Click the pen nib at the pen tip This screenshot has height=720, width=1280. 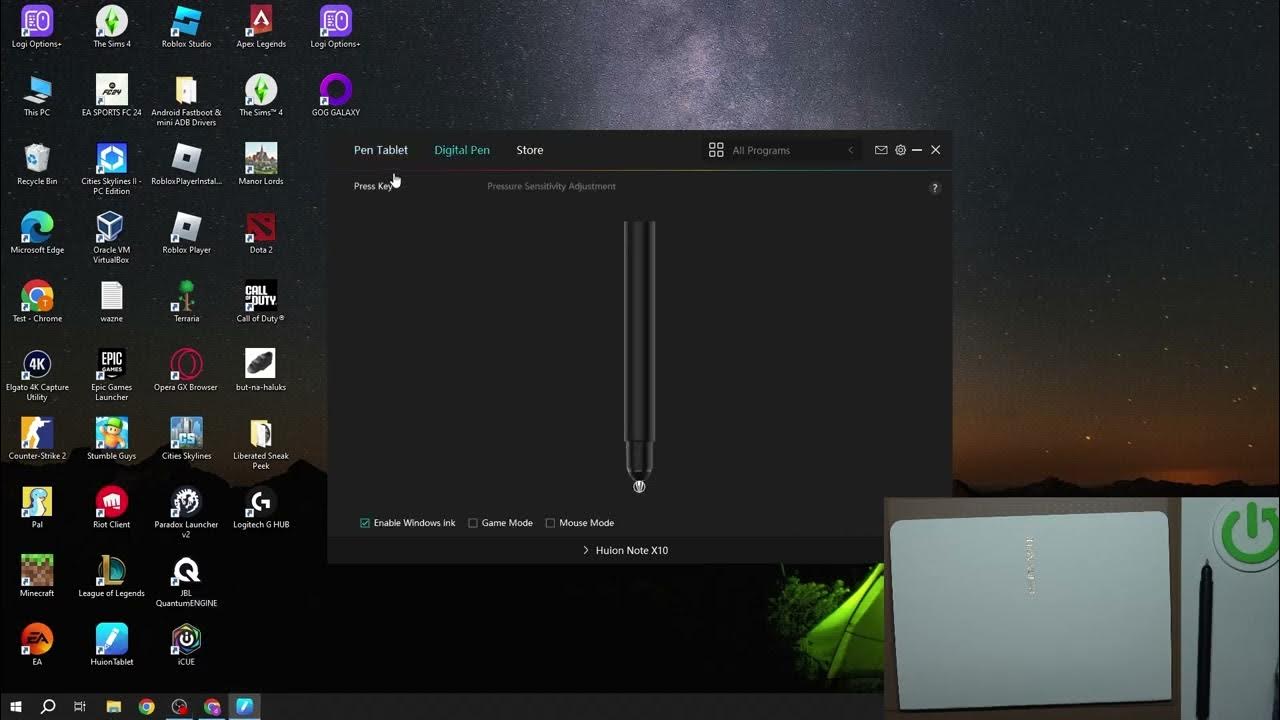[x=639, y=486]
